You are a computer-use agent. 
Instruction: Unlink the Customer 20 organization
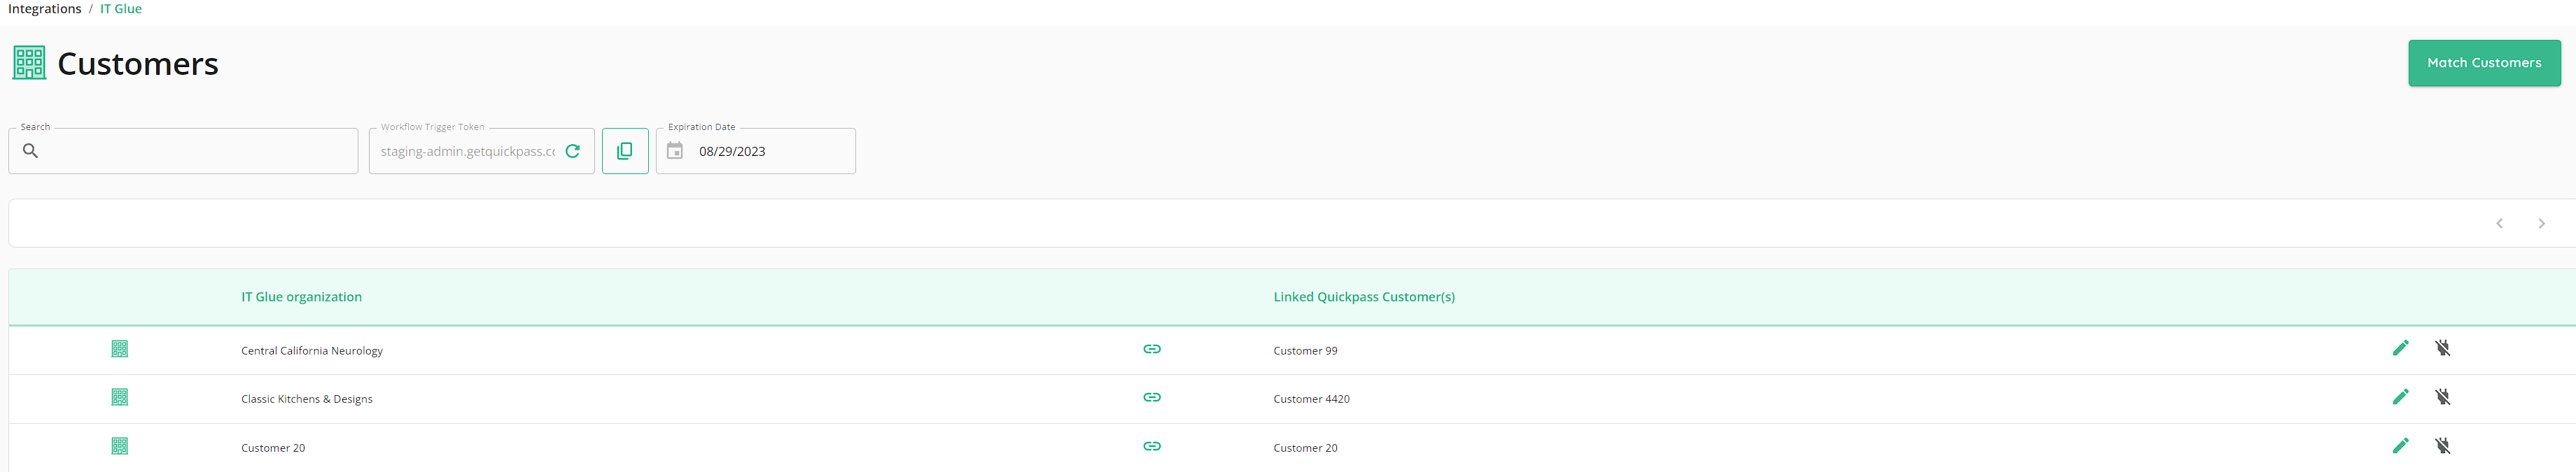pyautogui.click(x=2442, y=446)
